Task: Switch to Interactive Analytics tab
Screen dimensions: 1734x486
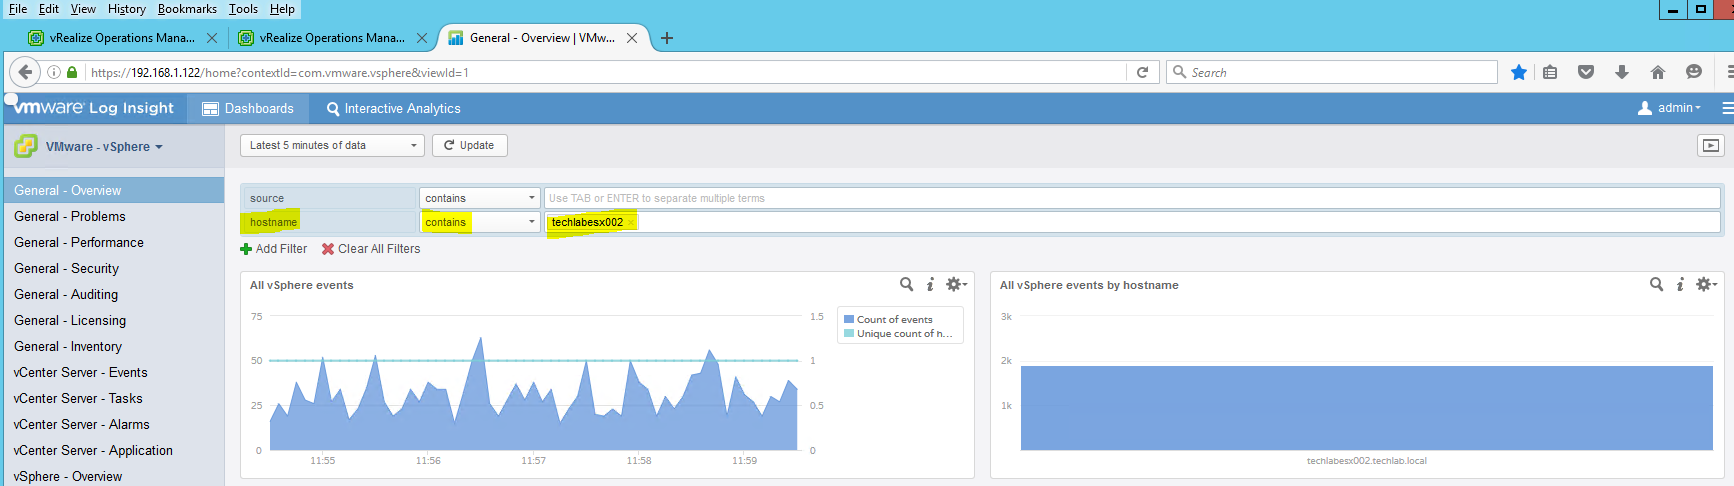Action: 394,108
